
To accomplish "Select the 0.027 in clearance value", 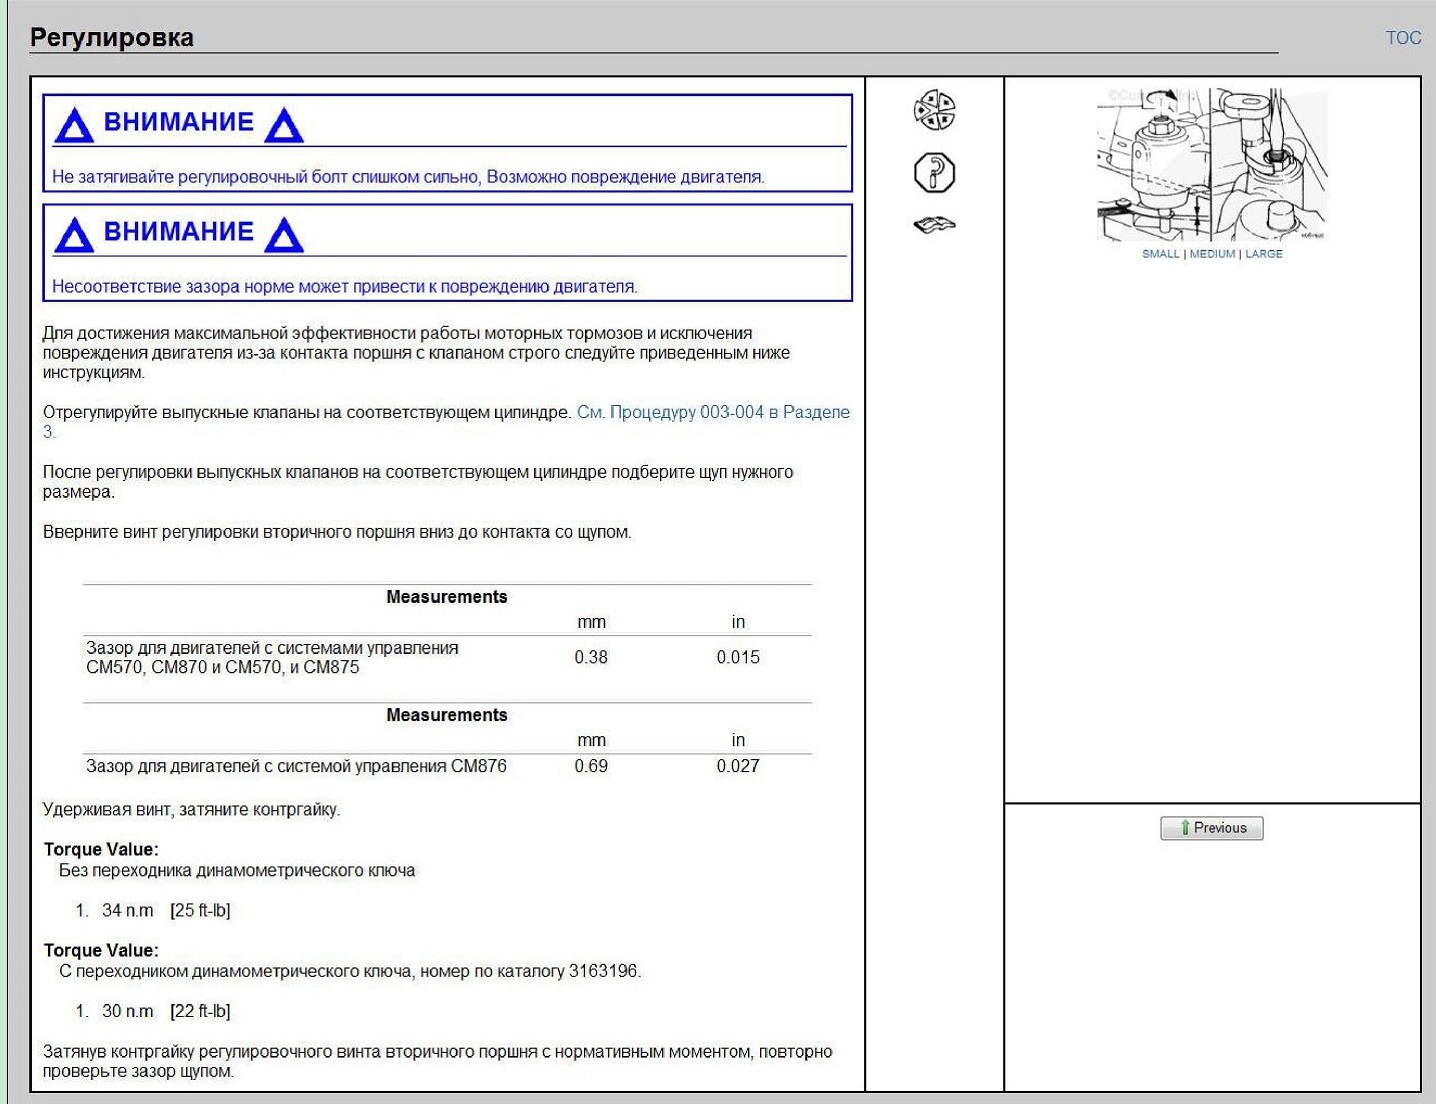I will (x=738, y=766).
